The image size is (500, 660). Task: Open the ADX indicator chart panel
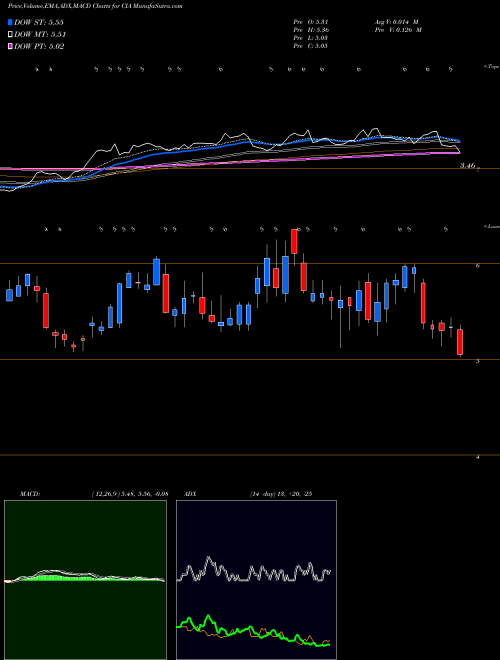pyautogui.click(x=256, y=580)
